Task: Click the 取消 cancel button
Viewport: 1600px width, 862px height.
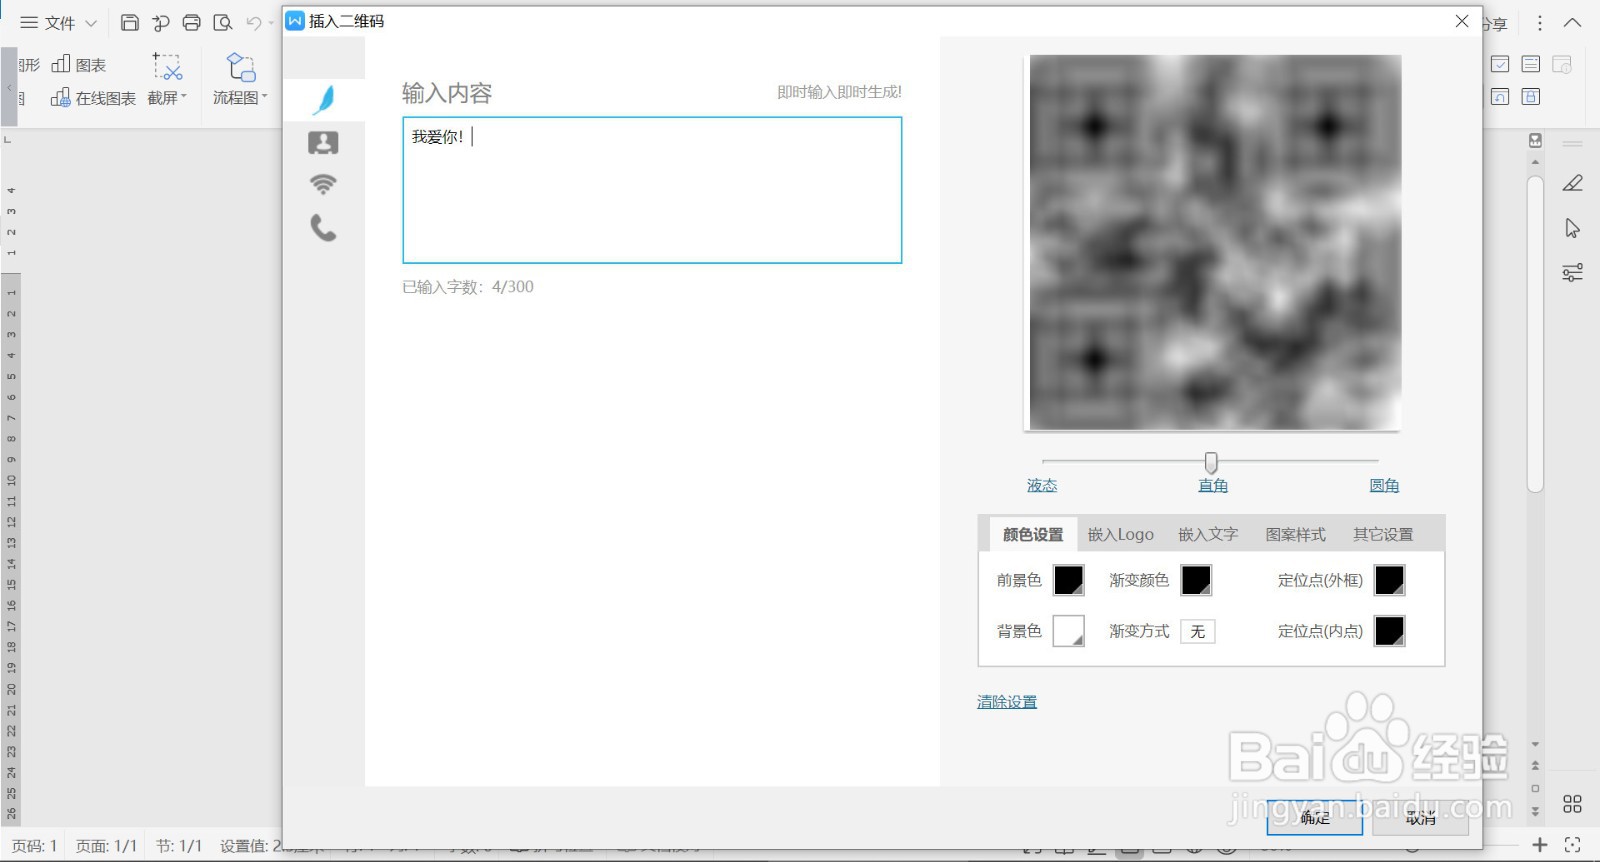Action: [1420, 817]
